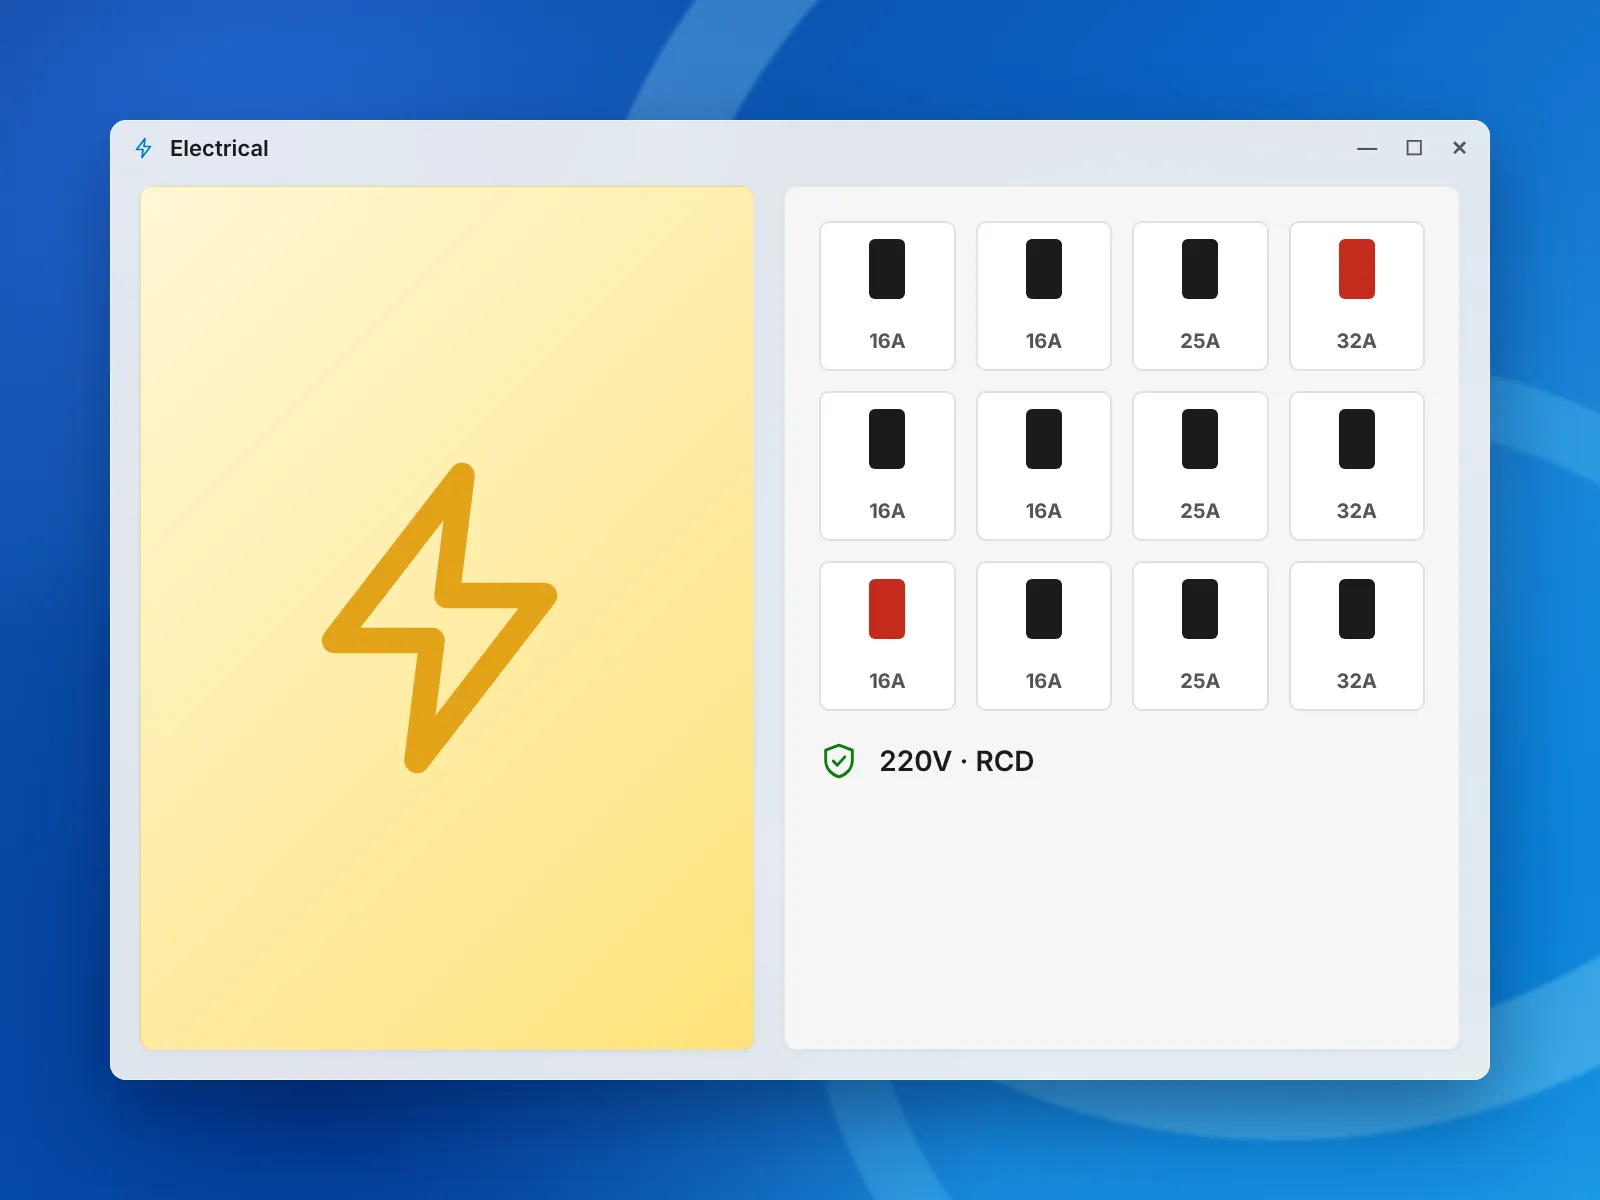Minimize the Electrical window
Screen dimensions: 1600x1200
(1367, 148)
